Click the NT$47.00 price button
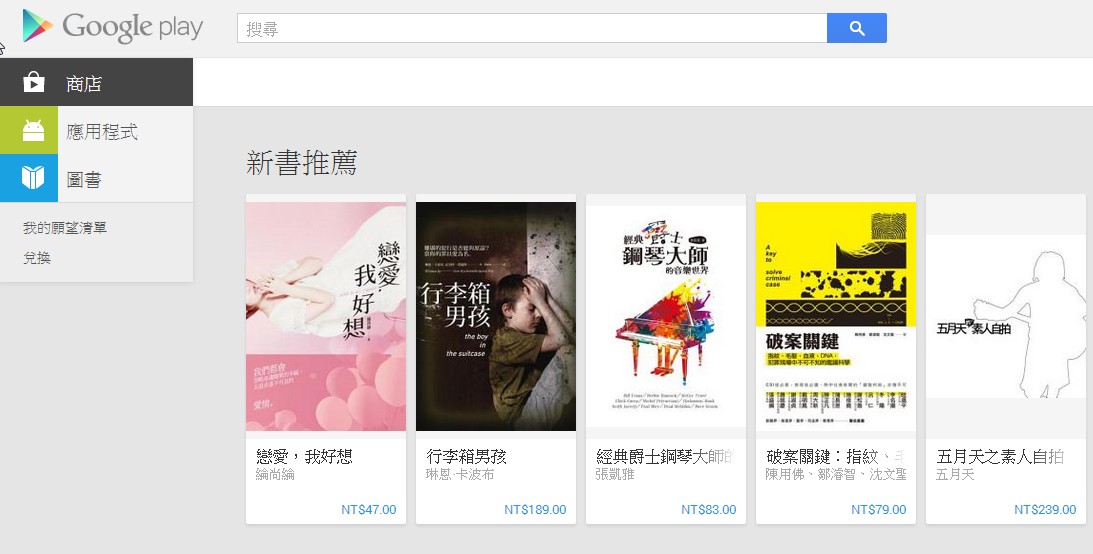This screenshot has height=554, width=1093. (x=369, y=510)
